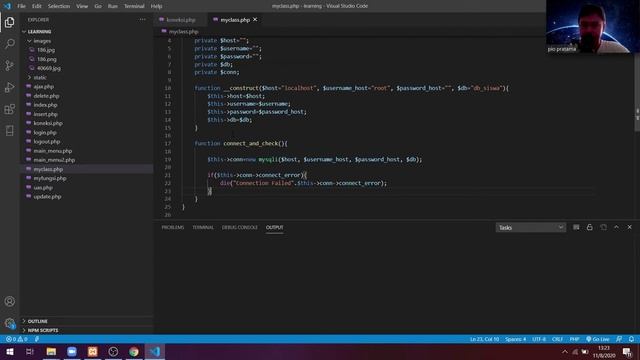640x360 pixels.
Task: Open the Run menu
Action: 113,6
